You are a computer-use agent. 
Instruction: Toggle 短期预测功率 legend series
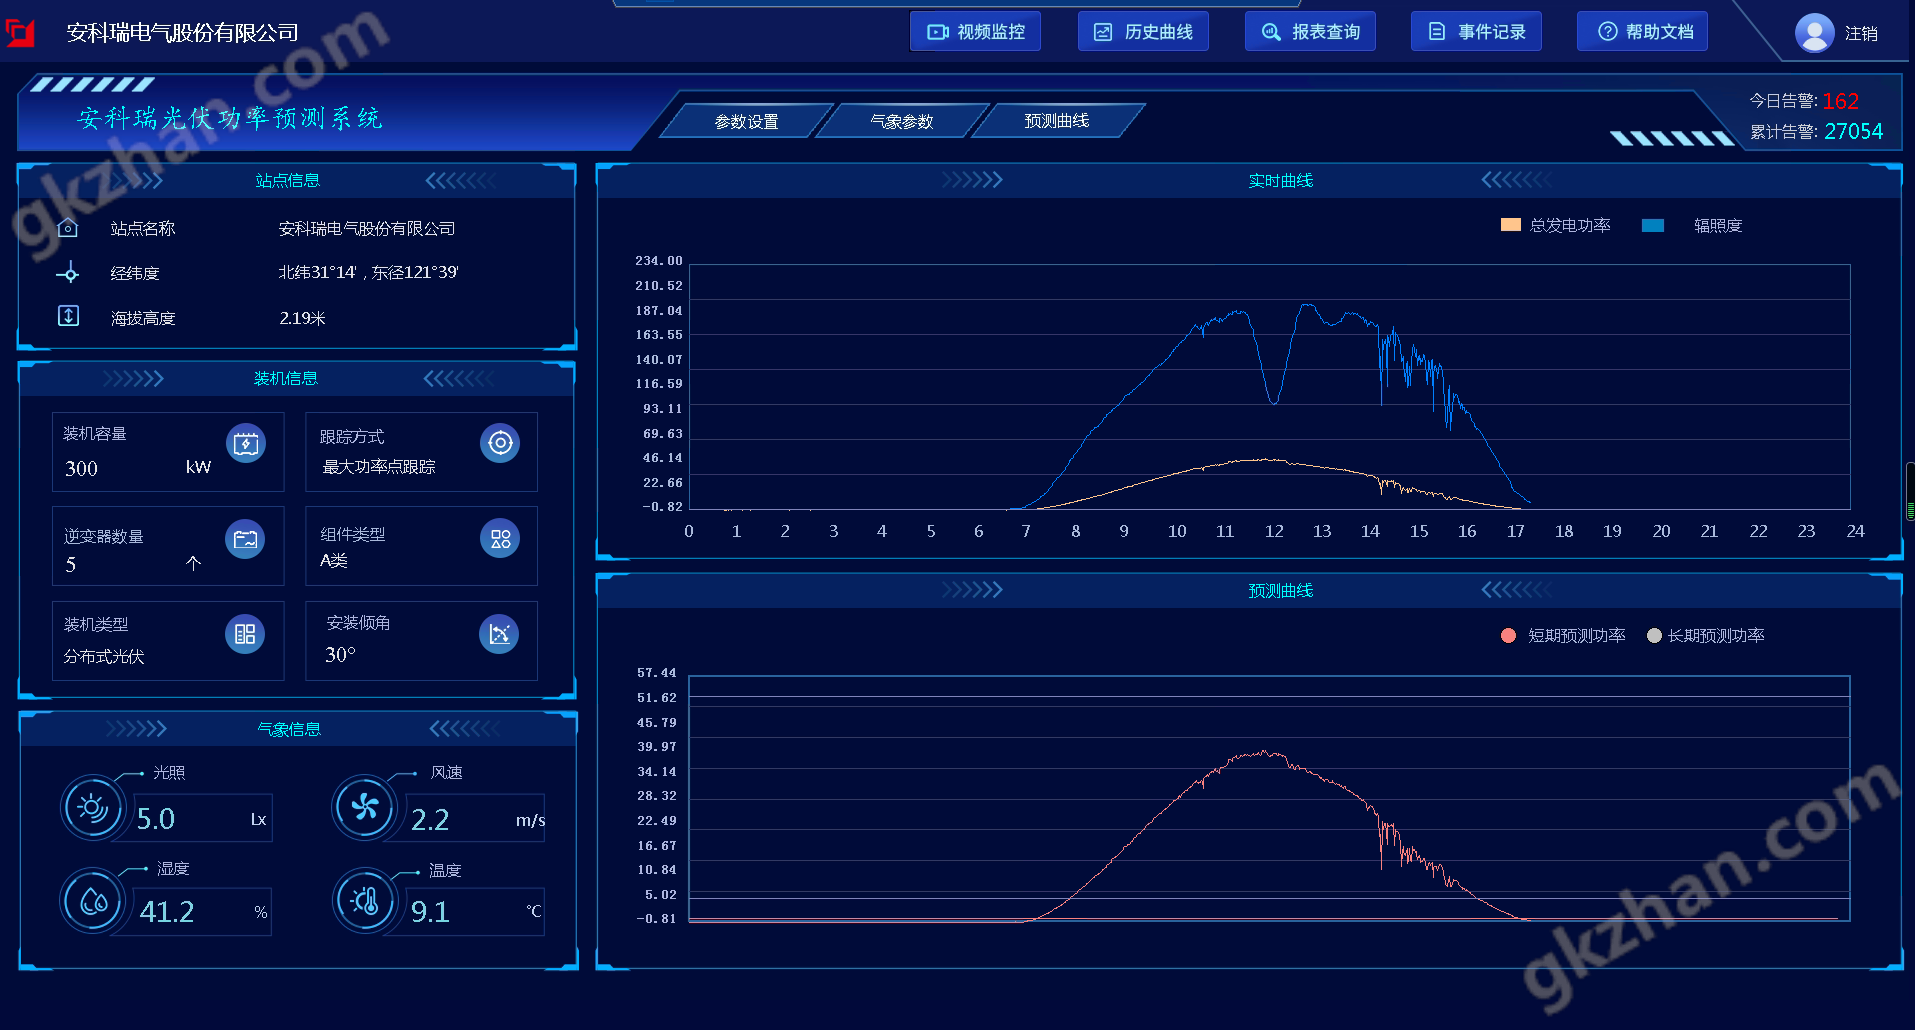(x=1563, y=636)
